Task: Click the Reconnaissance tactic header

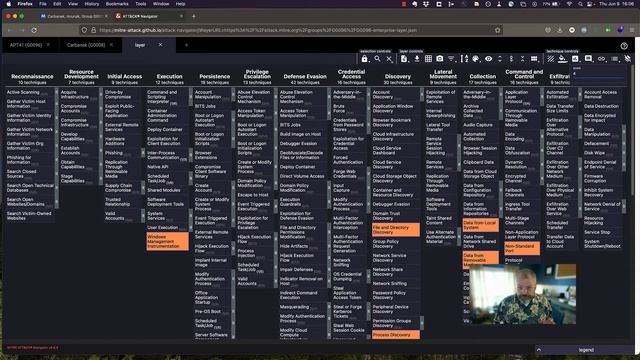Action: (32, 76)
